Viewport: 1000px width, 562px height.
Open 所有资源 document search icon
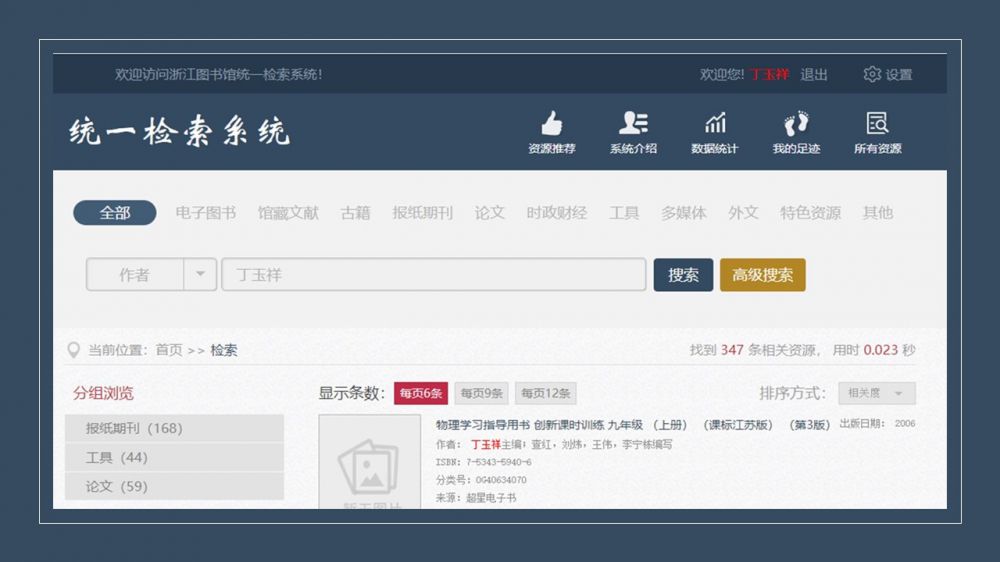pyautogui.click(x=877, y=124)
